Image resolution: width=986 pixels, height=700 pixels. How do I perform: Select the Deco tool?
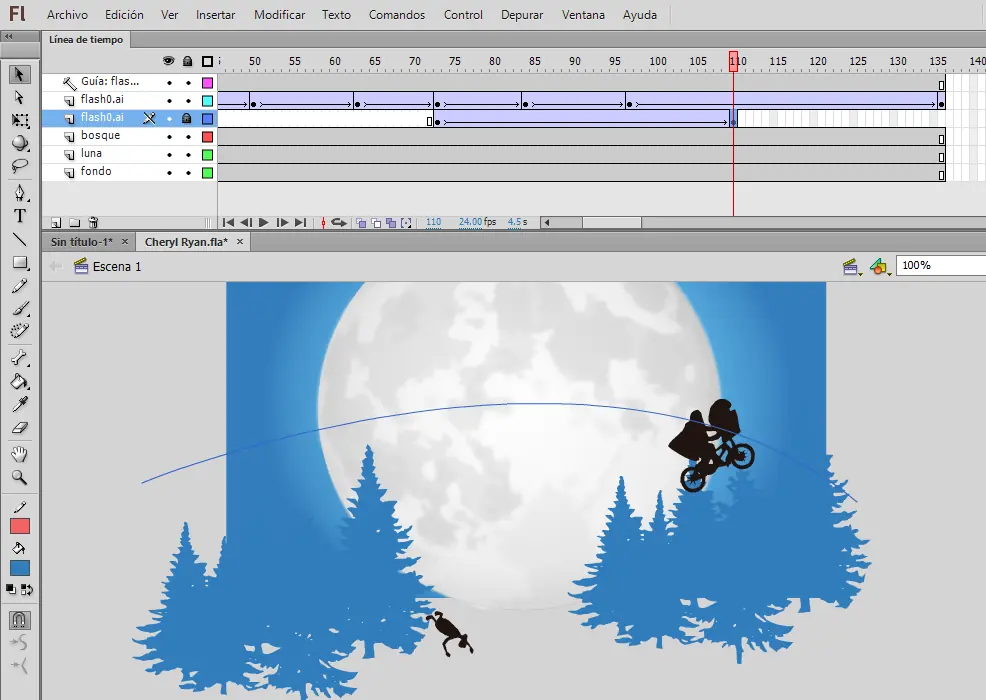[x=19, y=331]
